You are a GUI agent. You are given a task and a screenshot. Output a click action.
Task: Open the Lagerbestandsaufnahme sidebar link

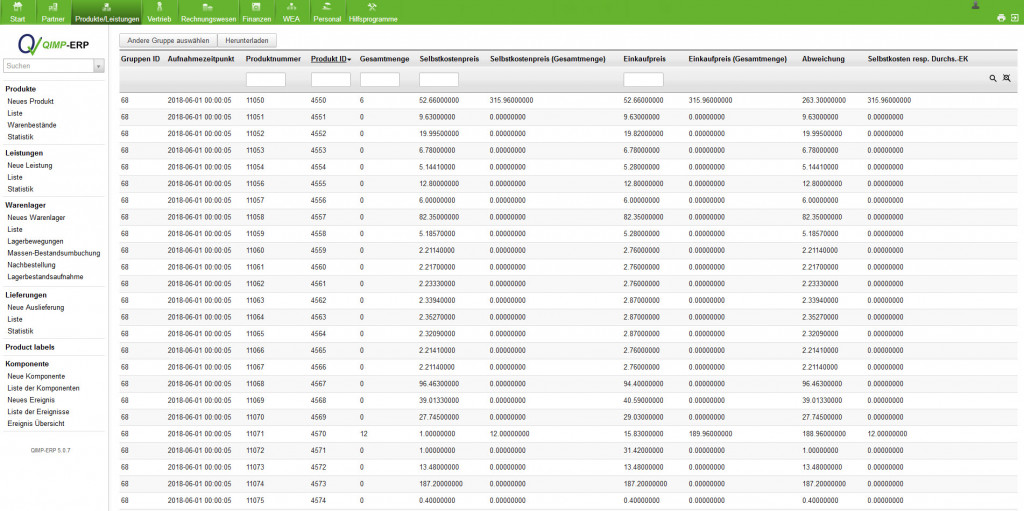point(45,276)
